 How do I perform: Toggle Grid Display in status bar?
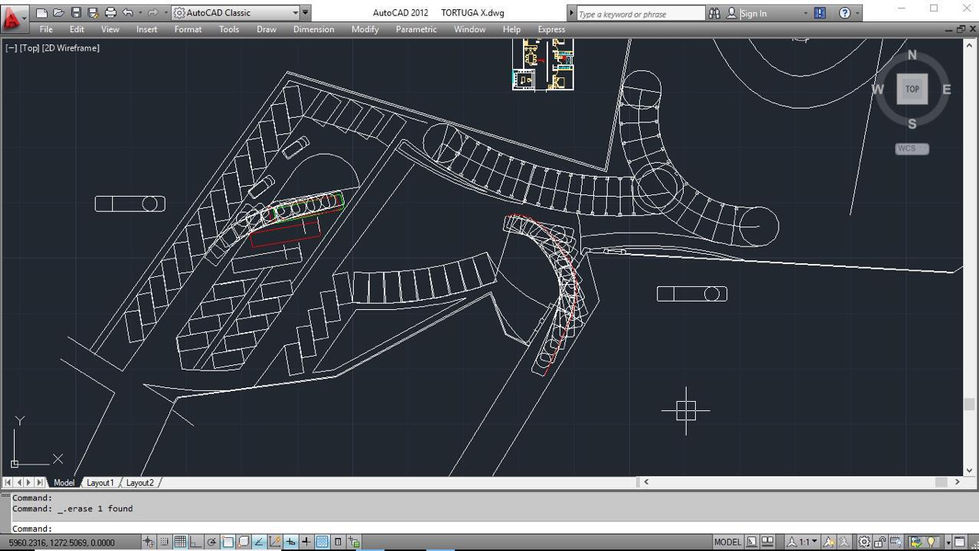(x=180, y=542)
